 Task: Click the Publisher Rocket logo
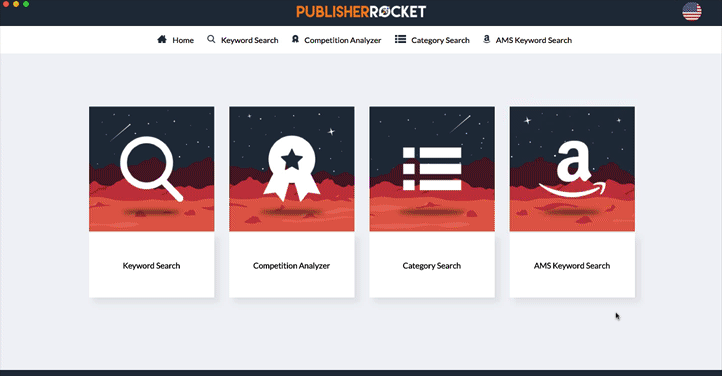click(x=361, y=12)
